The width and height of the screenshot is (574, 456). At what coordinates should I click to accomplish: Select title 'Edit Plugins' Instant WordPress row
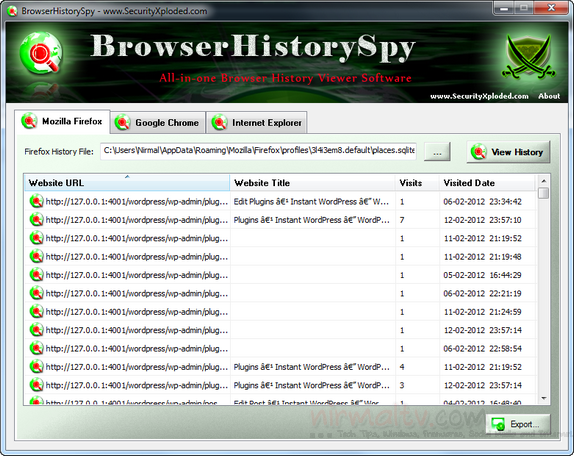(312, 202)
